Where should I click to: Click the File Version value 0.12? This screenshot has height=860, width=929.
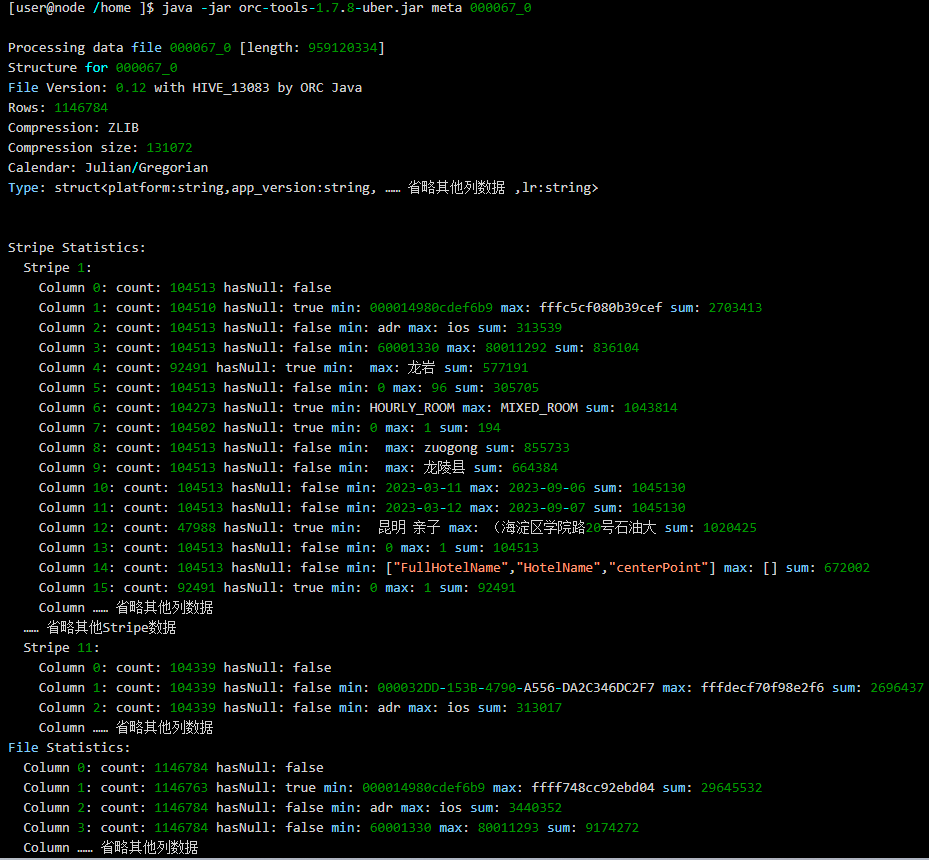131,88
